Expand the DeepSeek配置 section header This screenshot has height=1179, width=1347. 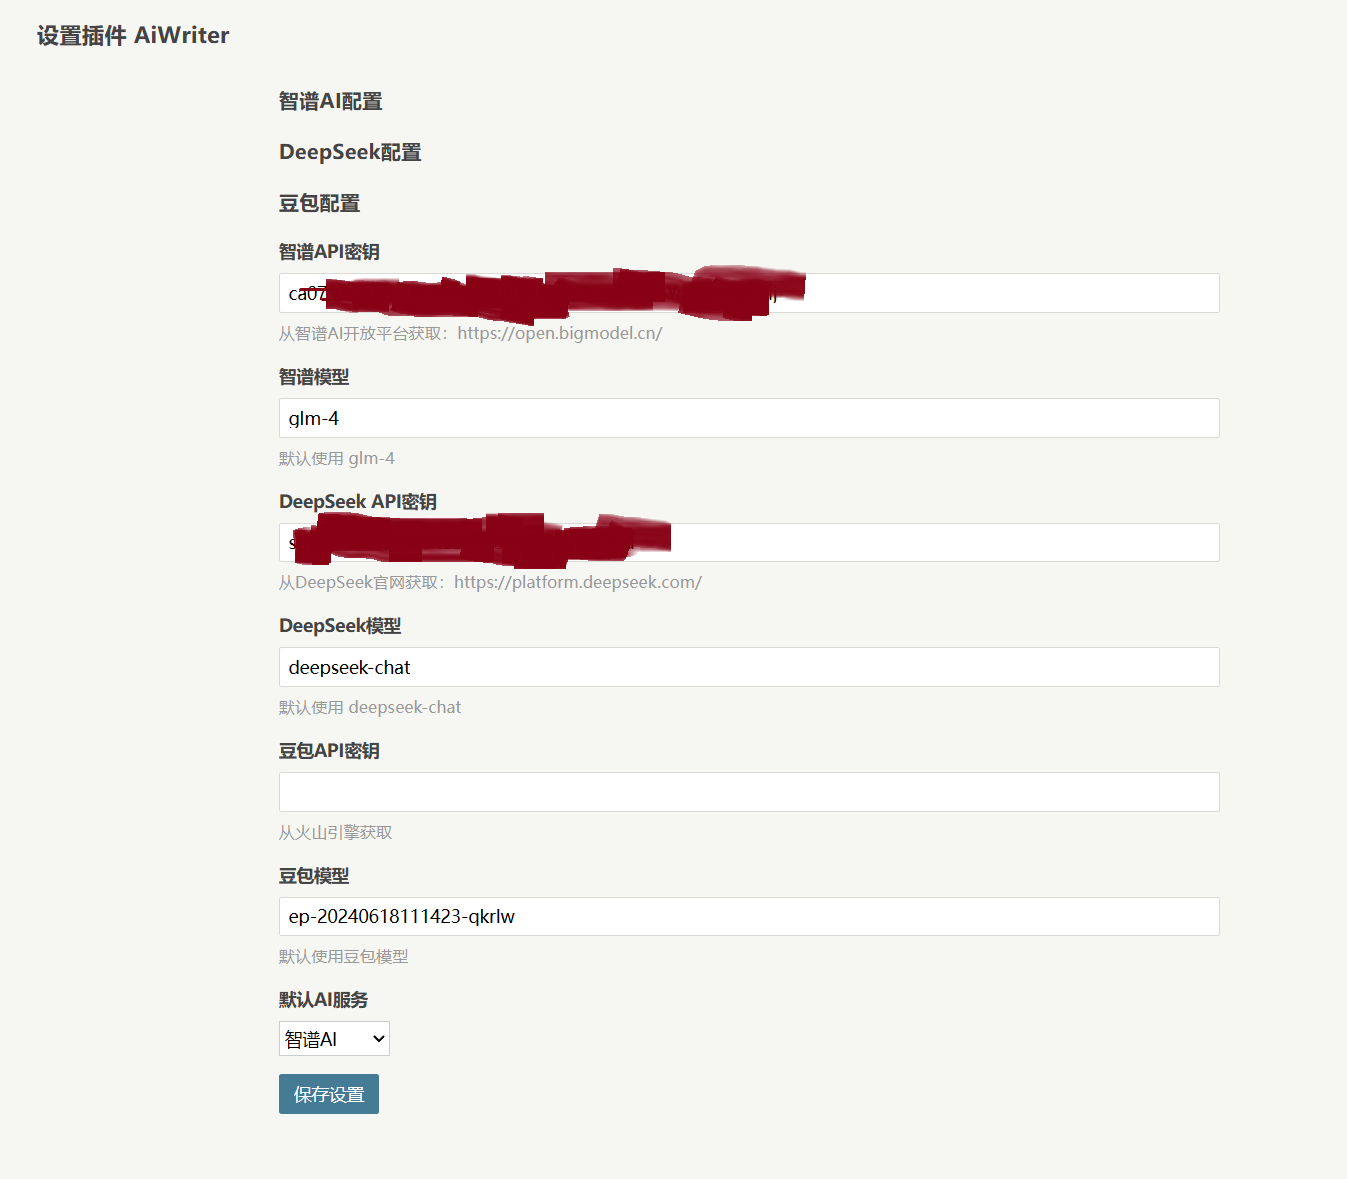click(350, 152)
